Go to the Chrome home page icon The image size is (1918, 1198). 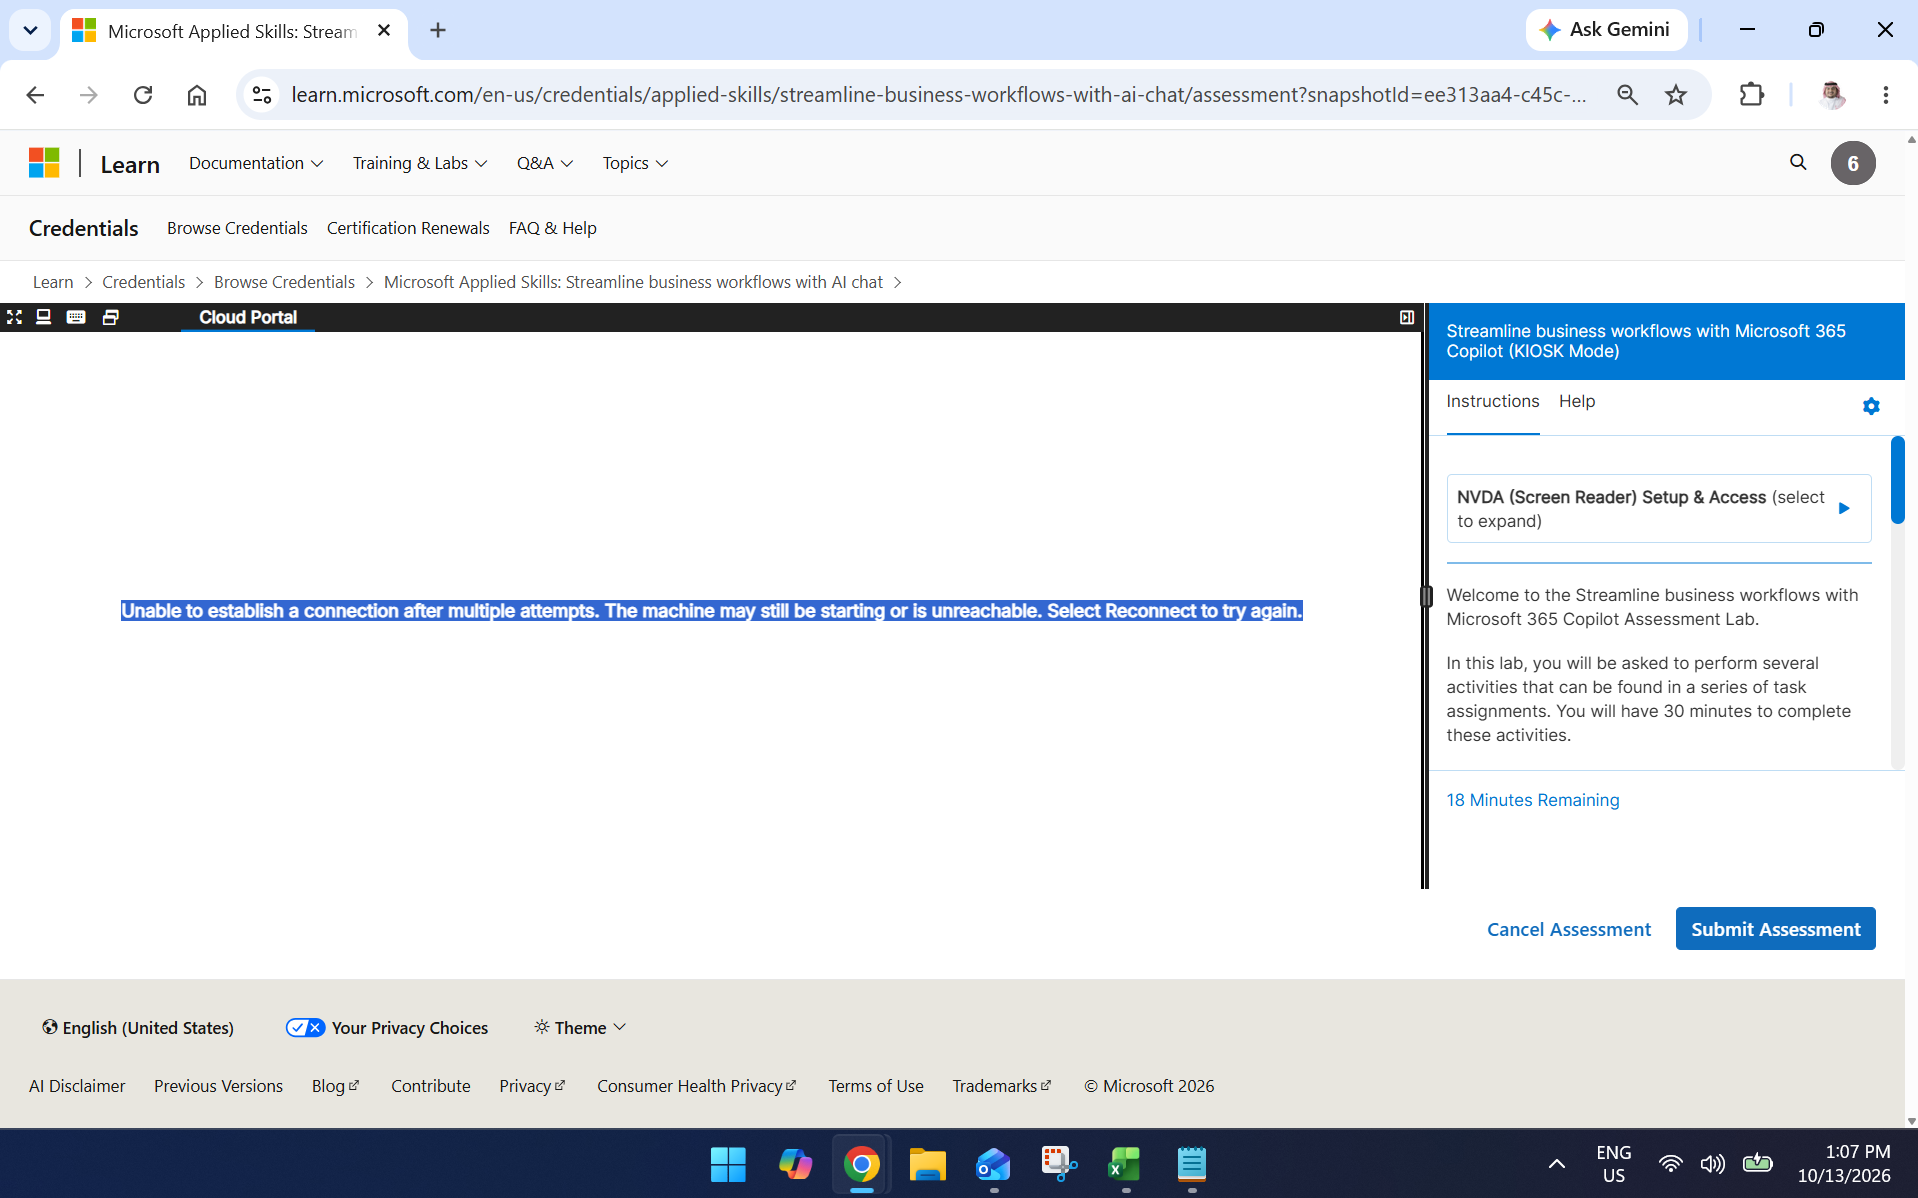pyautogui.click(x=197, y=95)
